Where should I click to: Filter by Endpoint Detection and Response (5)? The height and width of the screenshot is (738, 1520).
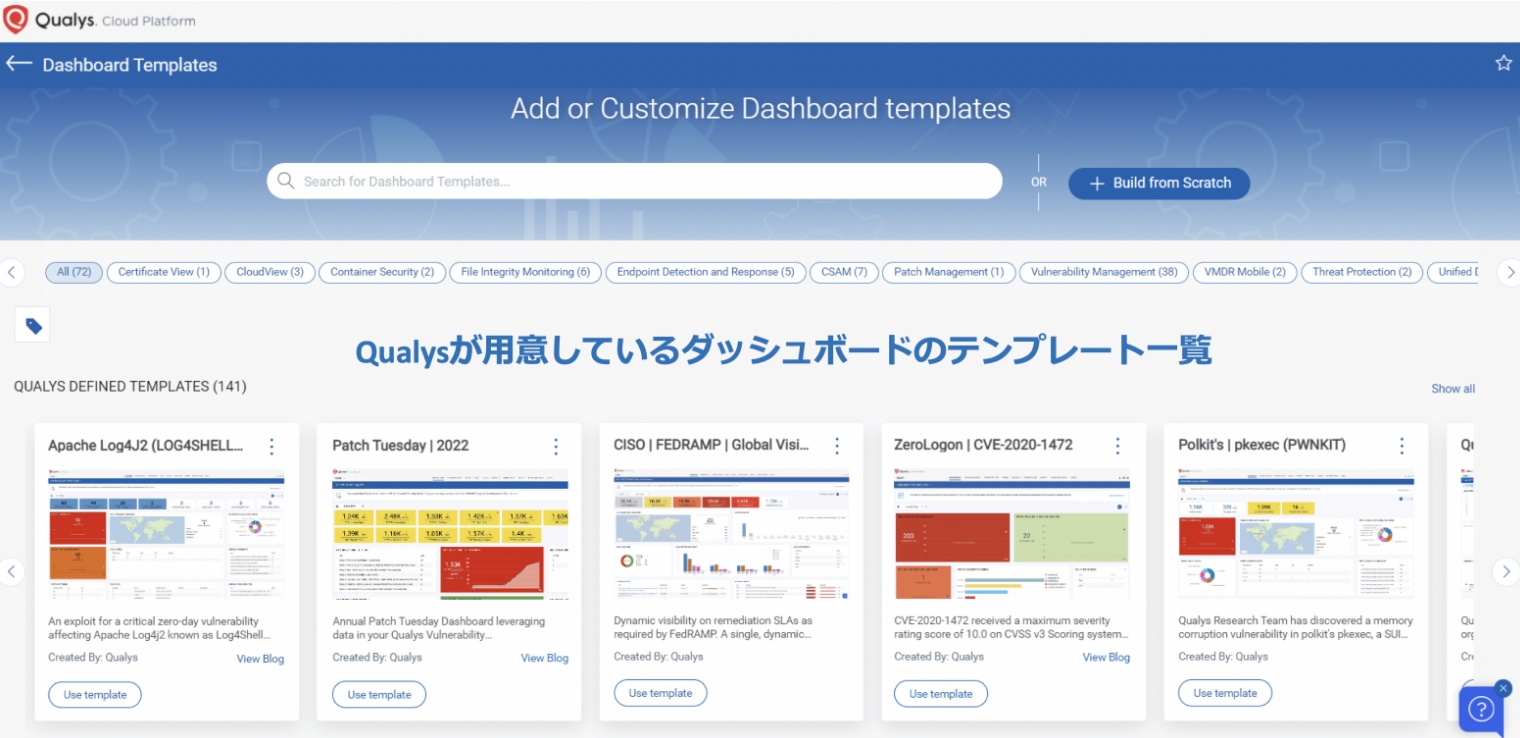pyautogui.click(x=706, y=272)
